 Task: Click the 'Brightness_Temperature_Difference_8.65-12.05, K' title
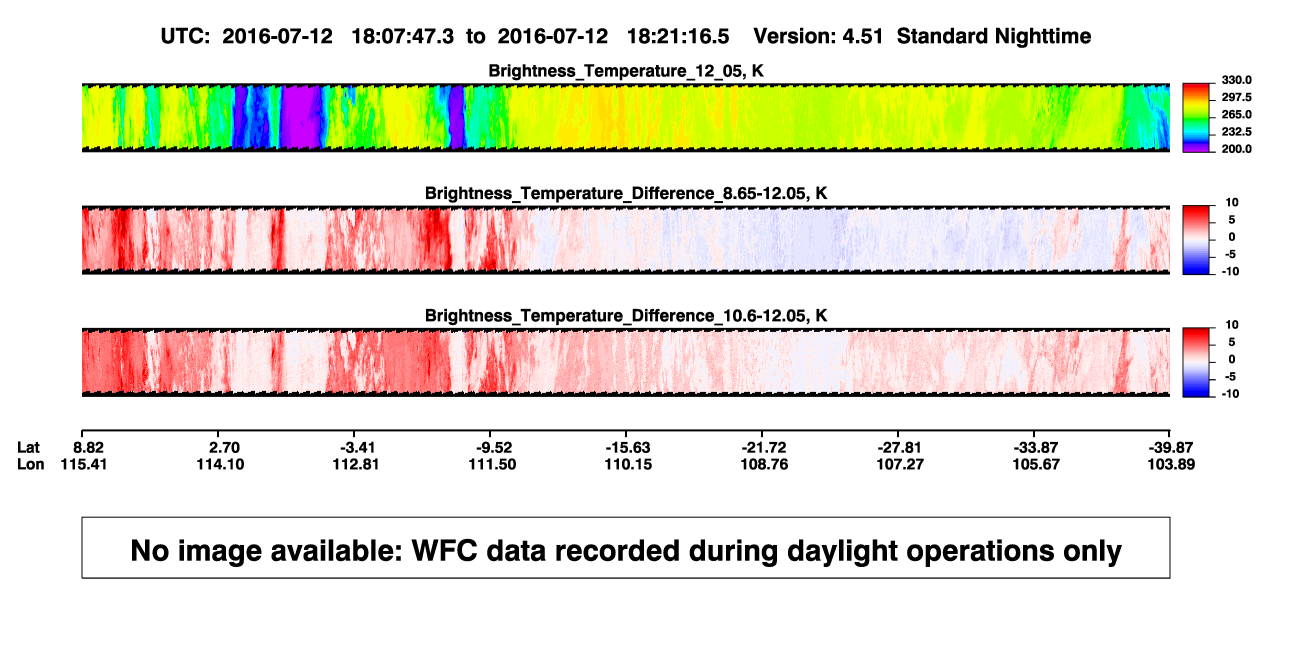coord(626,193)
